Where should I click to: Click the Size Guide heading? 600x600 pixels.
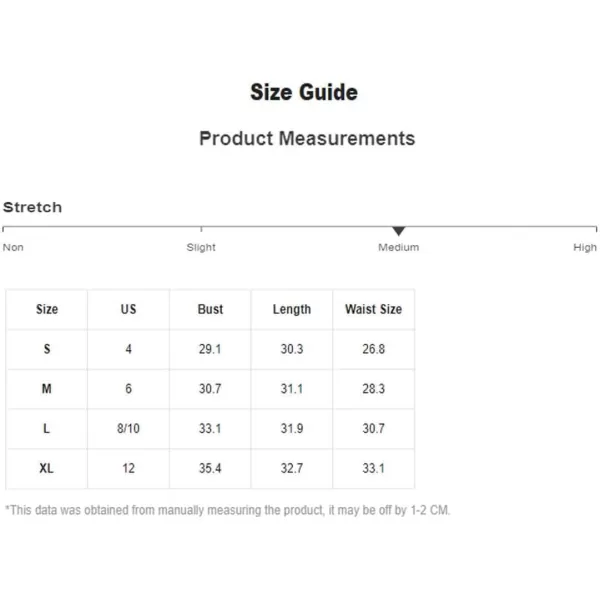point(304,92)
